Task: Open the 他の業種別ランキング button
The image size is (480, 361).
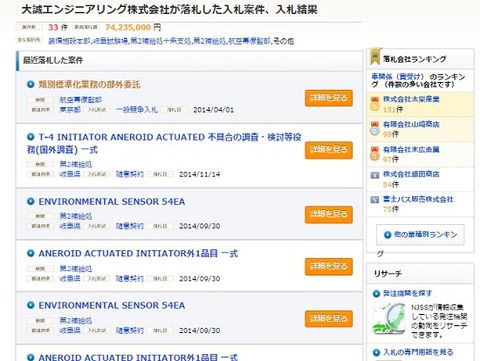Action: (x=420, y=235)
